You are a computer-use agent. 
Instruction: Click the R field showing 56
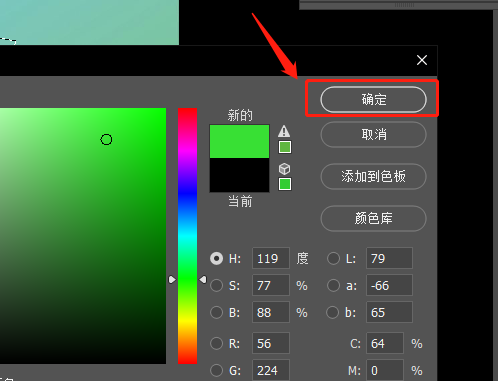(x=271, y=343)
